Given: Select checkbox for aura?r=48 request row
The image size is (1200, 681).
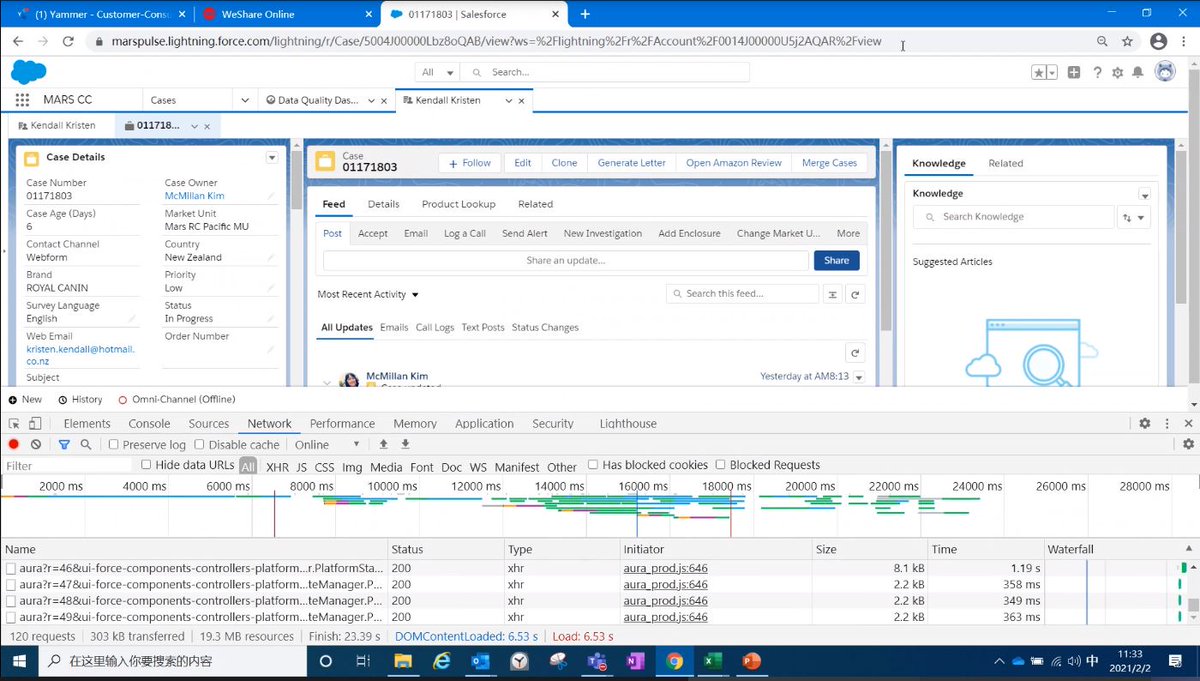Looking at the screenshot, I should click(x=11, y=601).
